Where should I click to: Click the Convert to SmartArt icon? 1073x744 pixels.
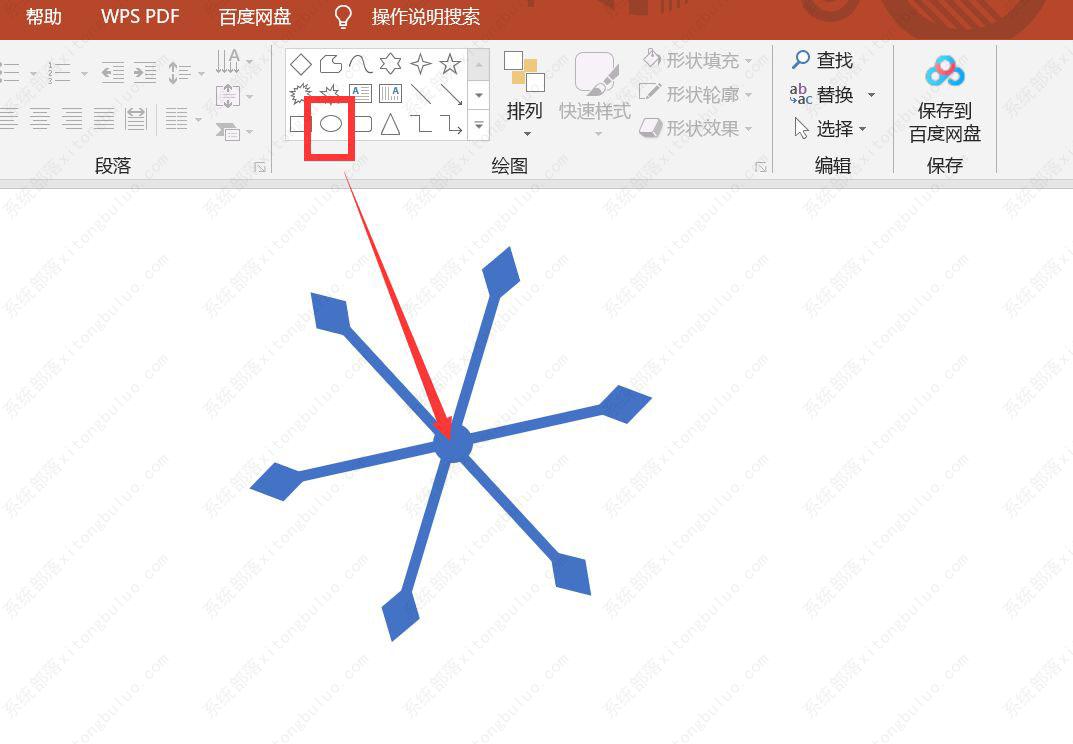pos(228,130)
